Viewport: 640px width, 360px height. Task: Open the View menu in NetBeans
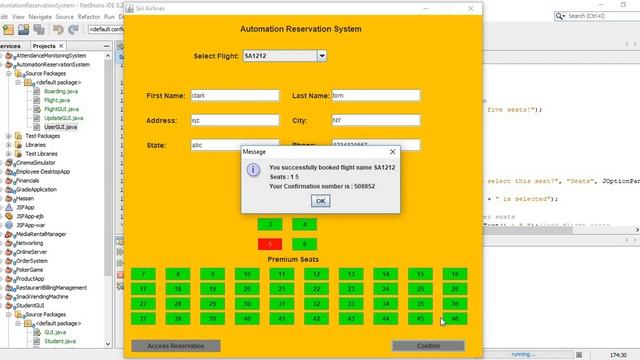click(x=18, y=17)
